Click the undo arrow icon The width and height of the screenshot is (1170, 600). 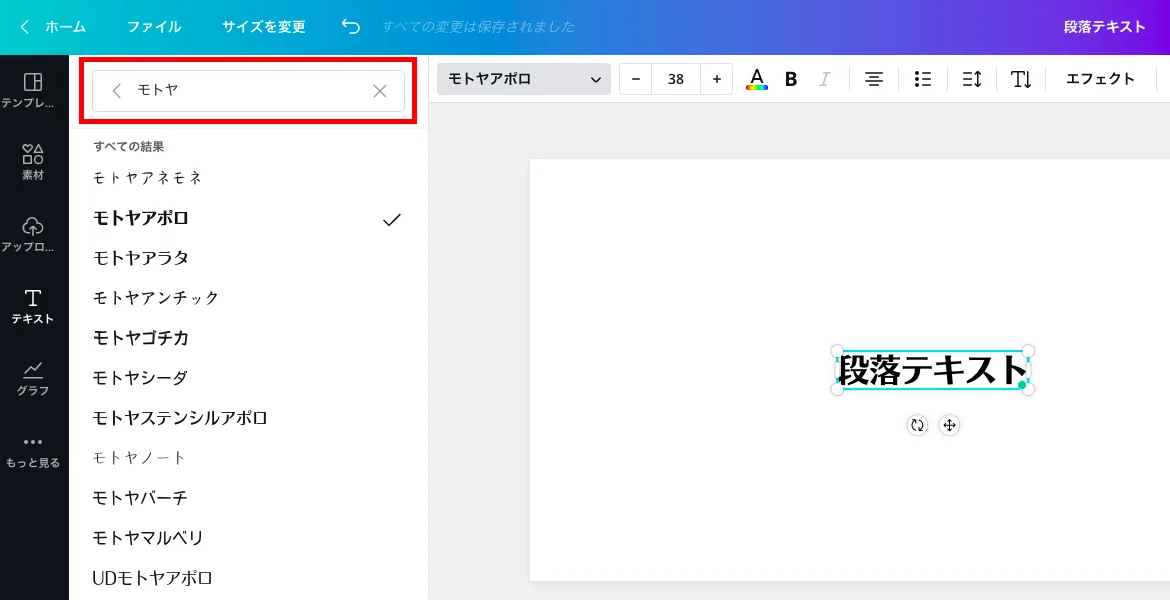pyautogui.click(x=351, y=27)
